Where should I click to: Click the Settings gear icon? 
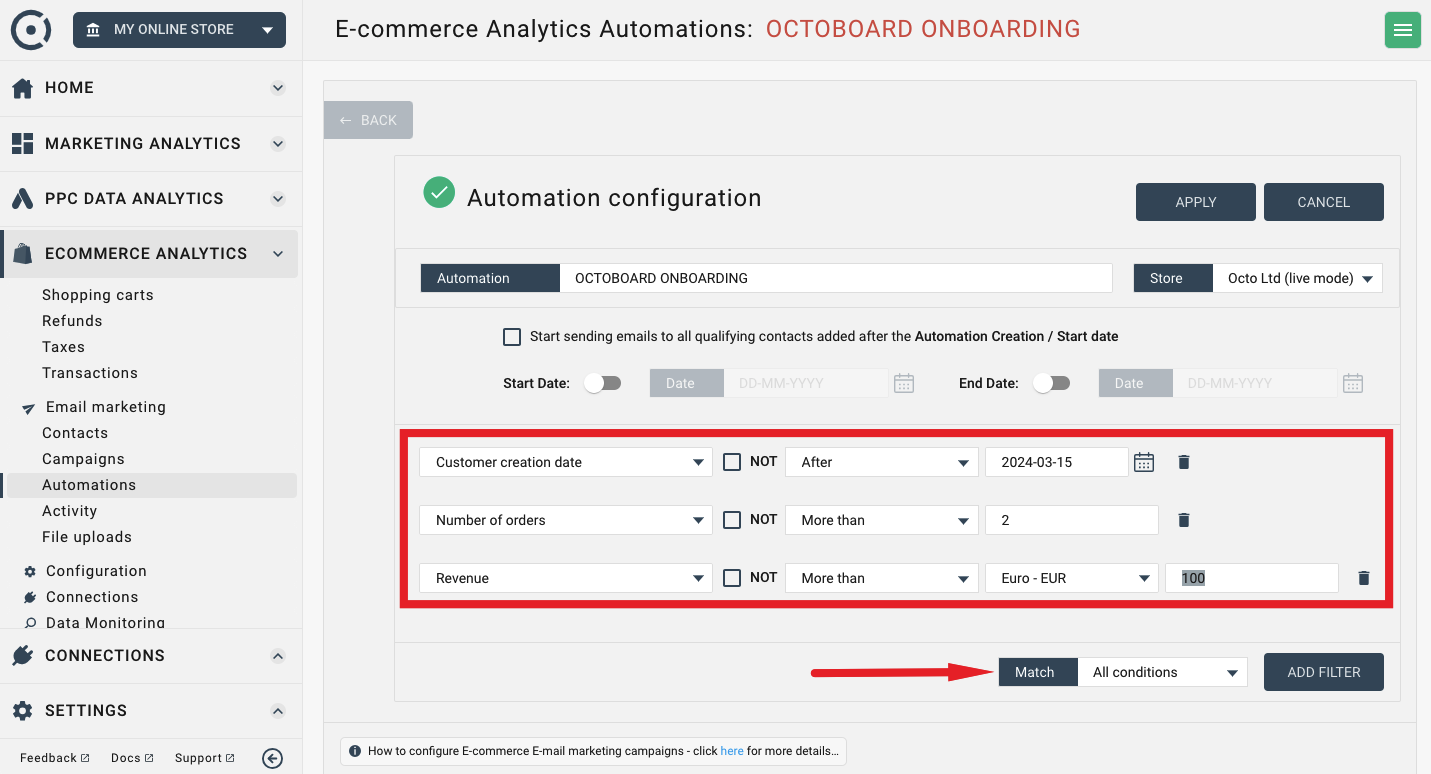(23, 710)
